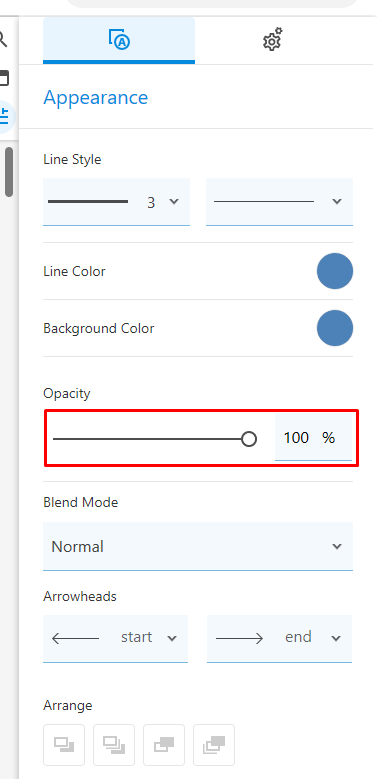Viewport: 377px width, 779px height.
Task: Click the Opacity slider handle
Action: tap(249, 439)
